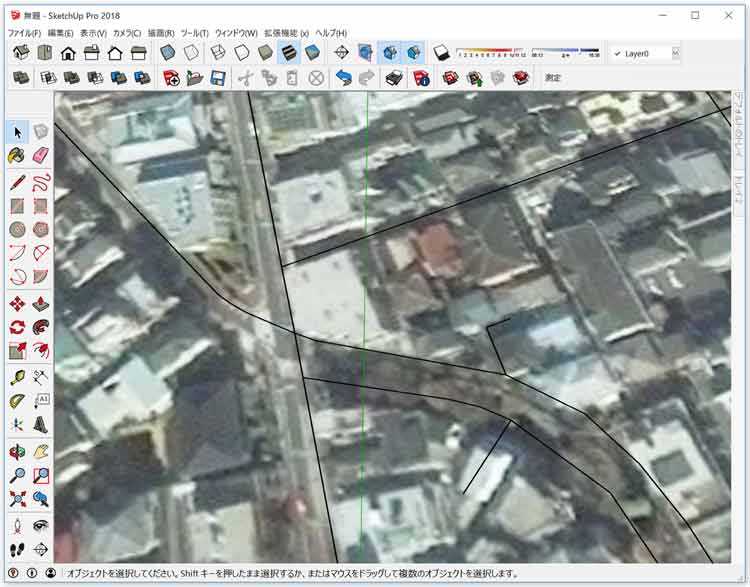Image resolution: width=750 pixels, height=587 pixels.
Task: Select the Rotate tool
Action: coord(18,327)
